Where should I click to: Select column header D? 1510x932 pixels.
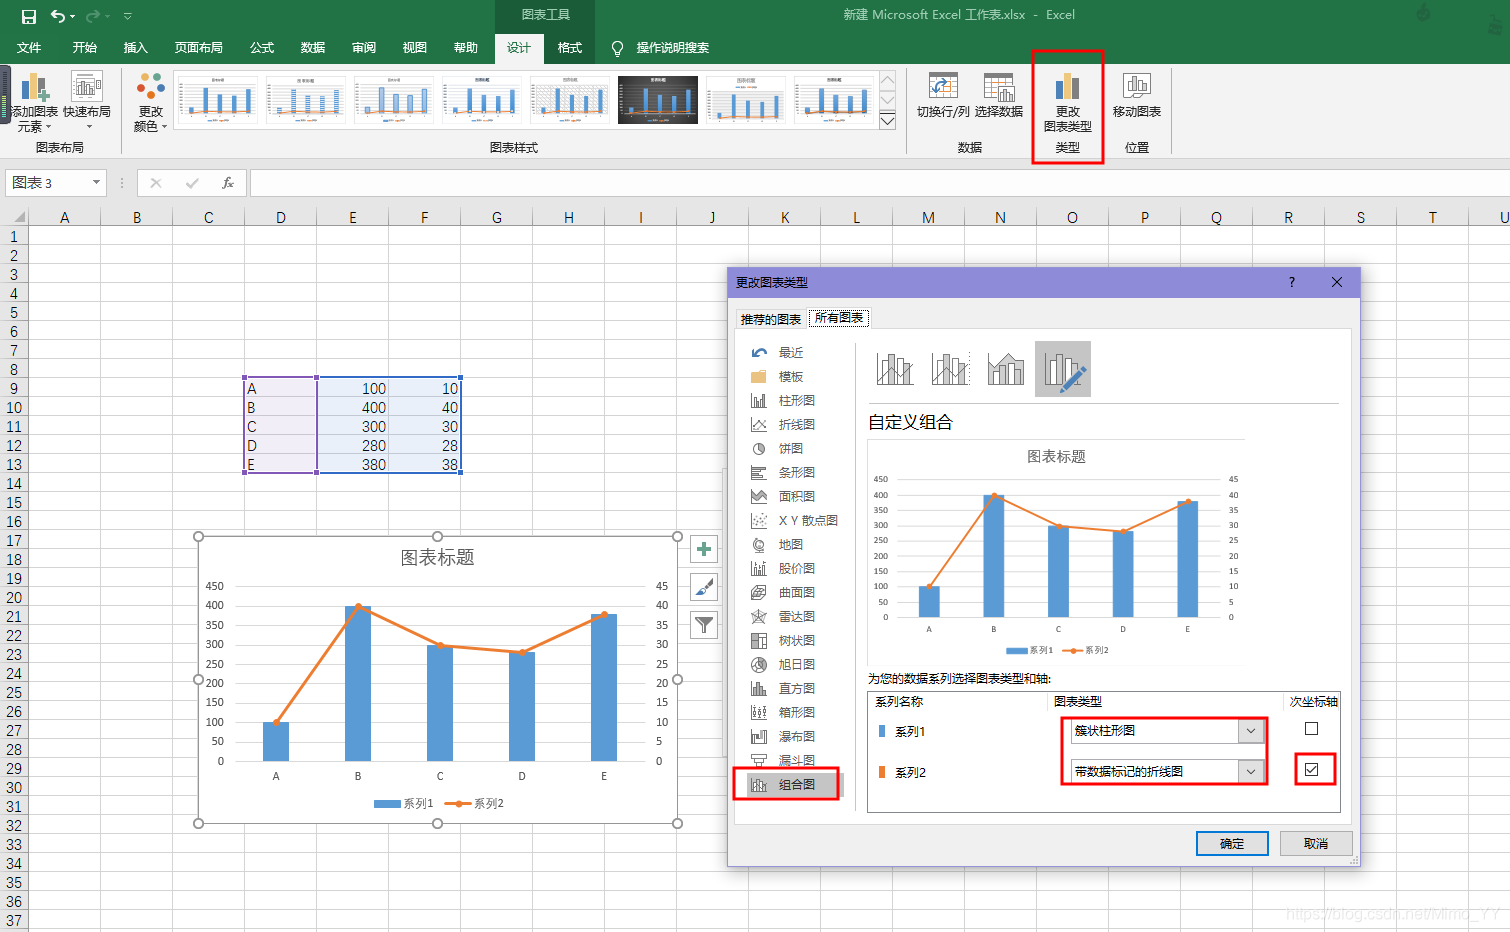click(281, 217)
